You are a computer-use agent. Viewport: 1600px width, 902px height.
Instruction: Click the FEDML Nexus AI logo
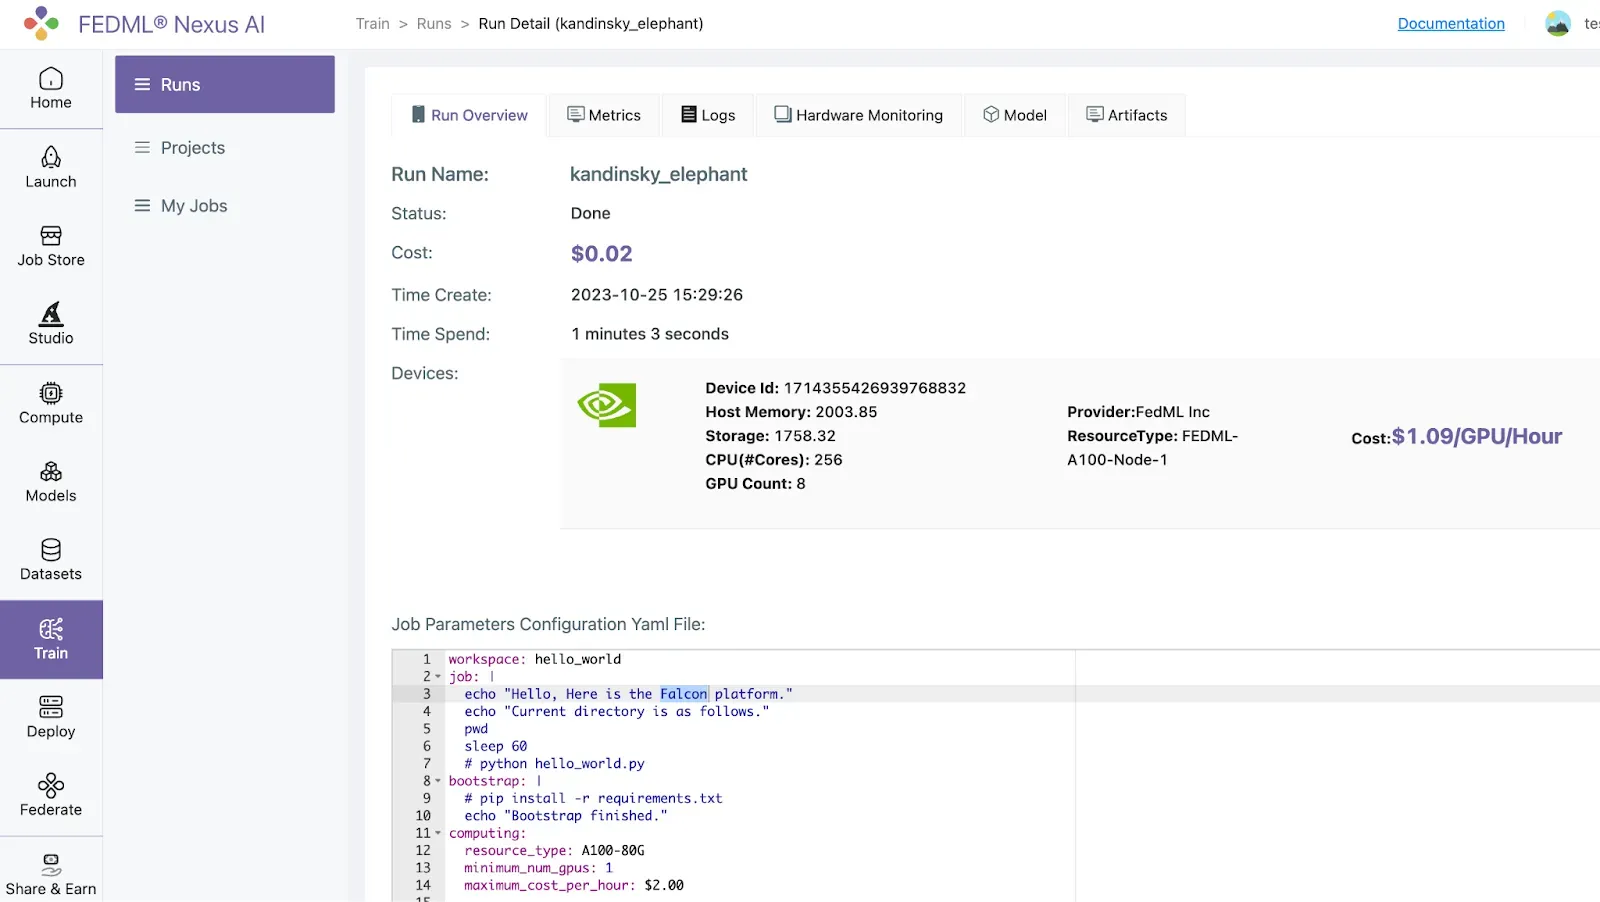coord(42,23)
